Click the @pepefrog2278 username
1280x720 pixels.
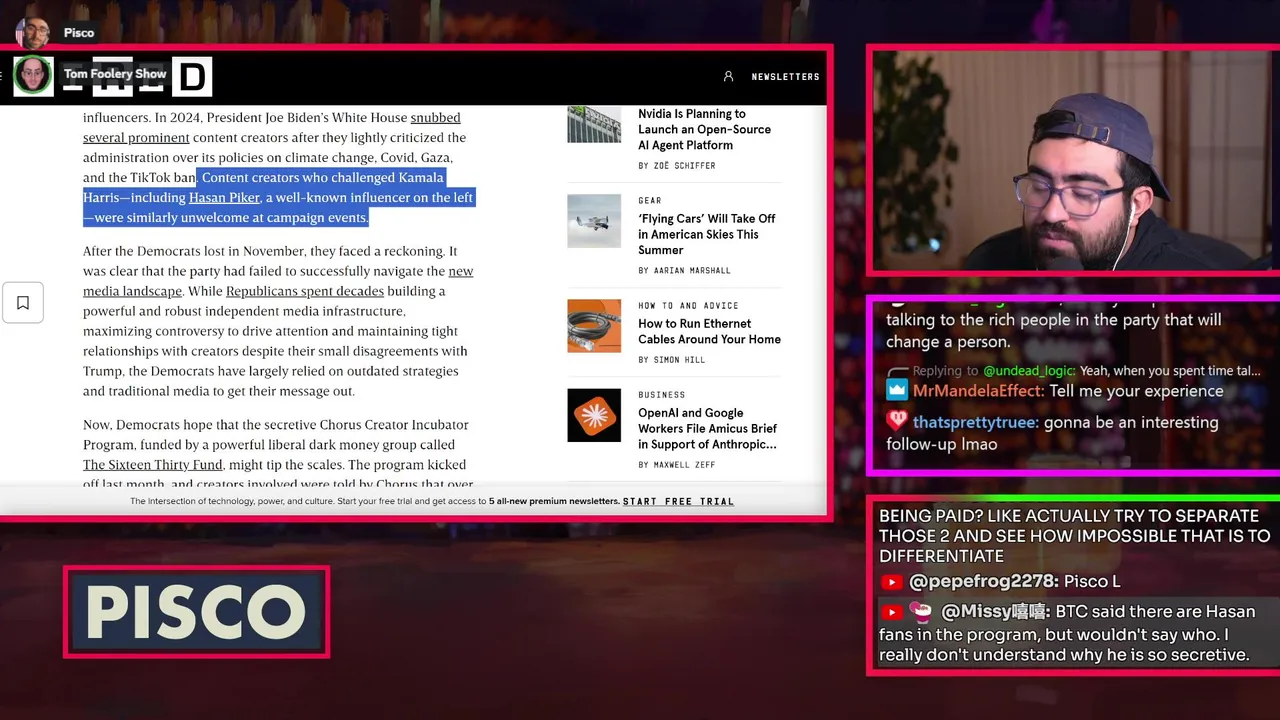[983, 581]
